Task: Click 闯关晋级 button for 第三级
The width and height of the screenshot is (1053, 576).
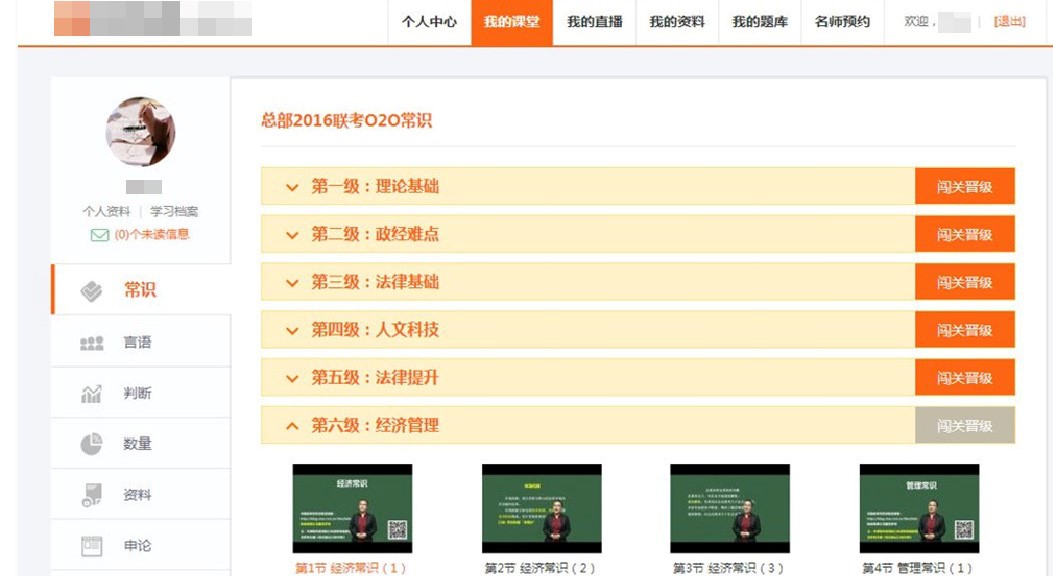Action: [x=964, y=282]
